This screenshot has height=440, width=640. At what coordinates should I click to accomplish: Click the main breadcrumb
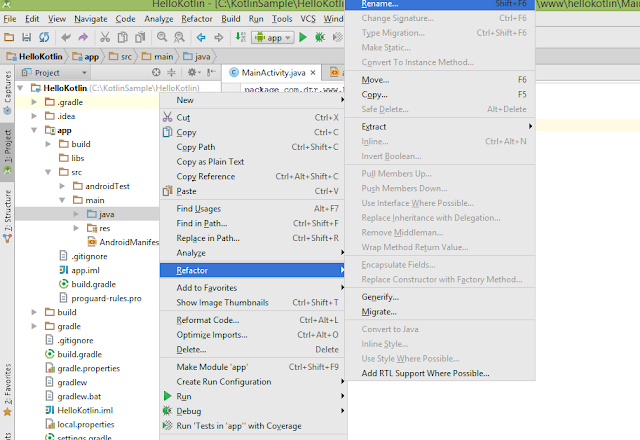(158, 56)
